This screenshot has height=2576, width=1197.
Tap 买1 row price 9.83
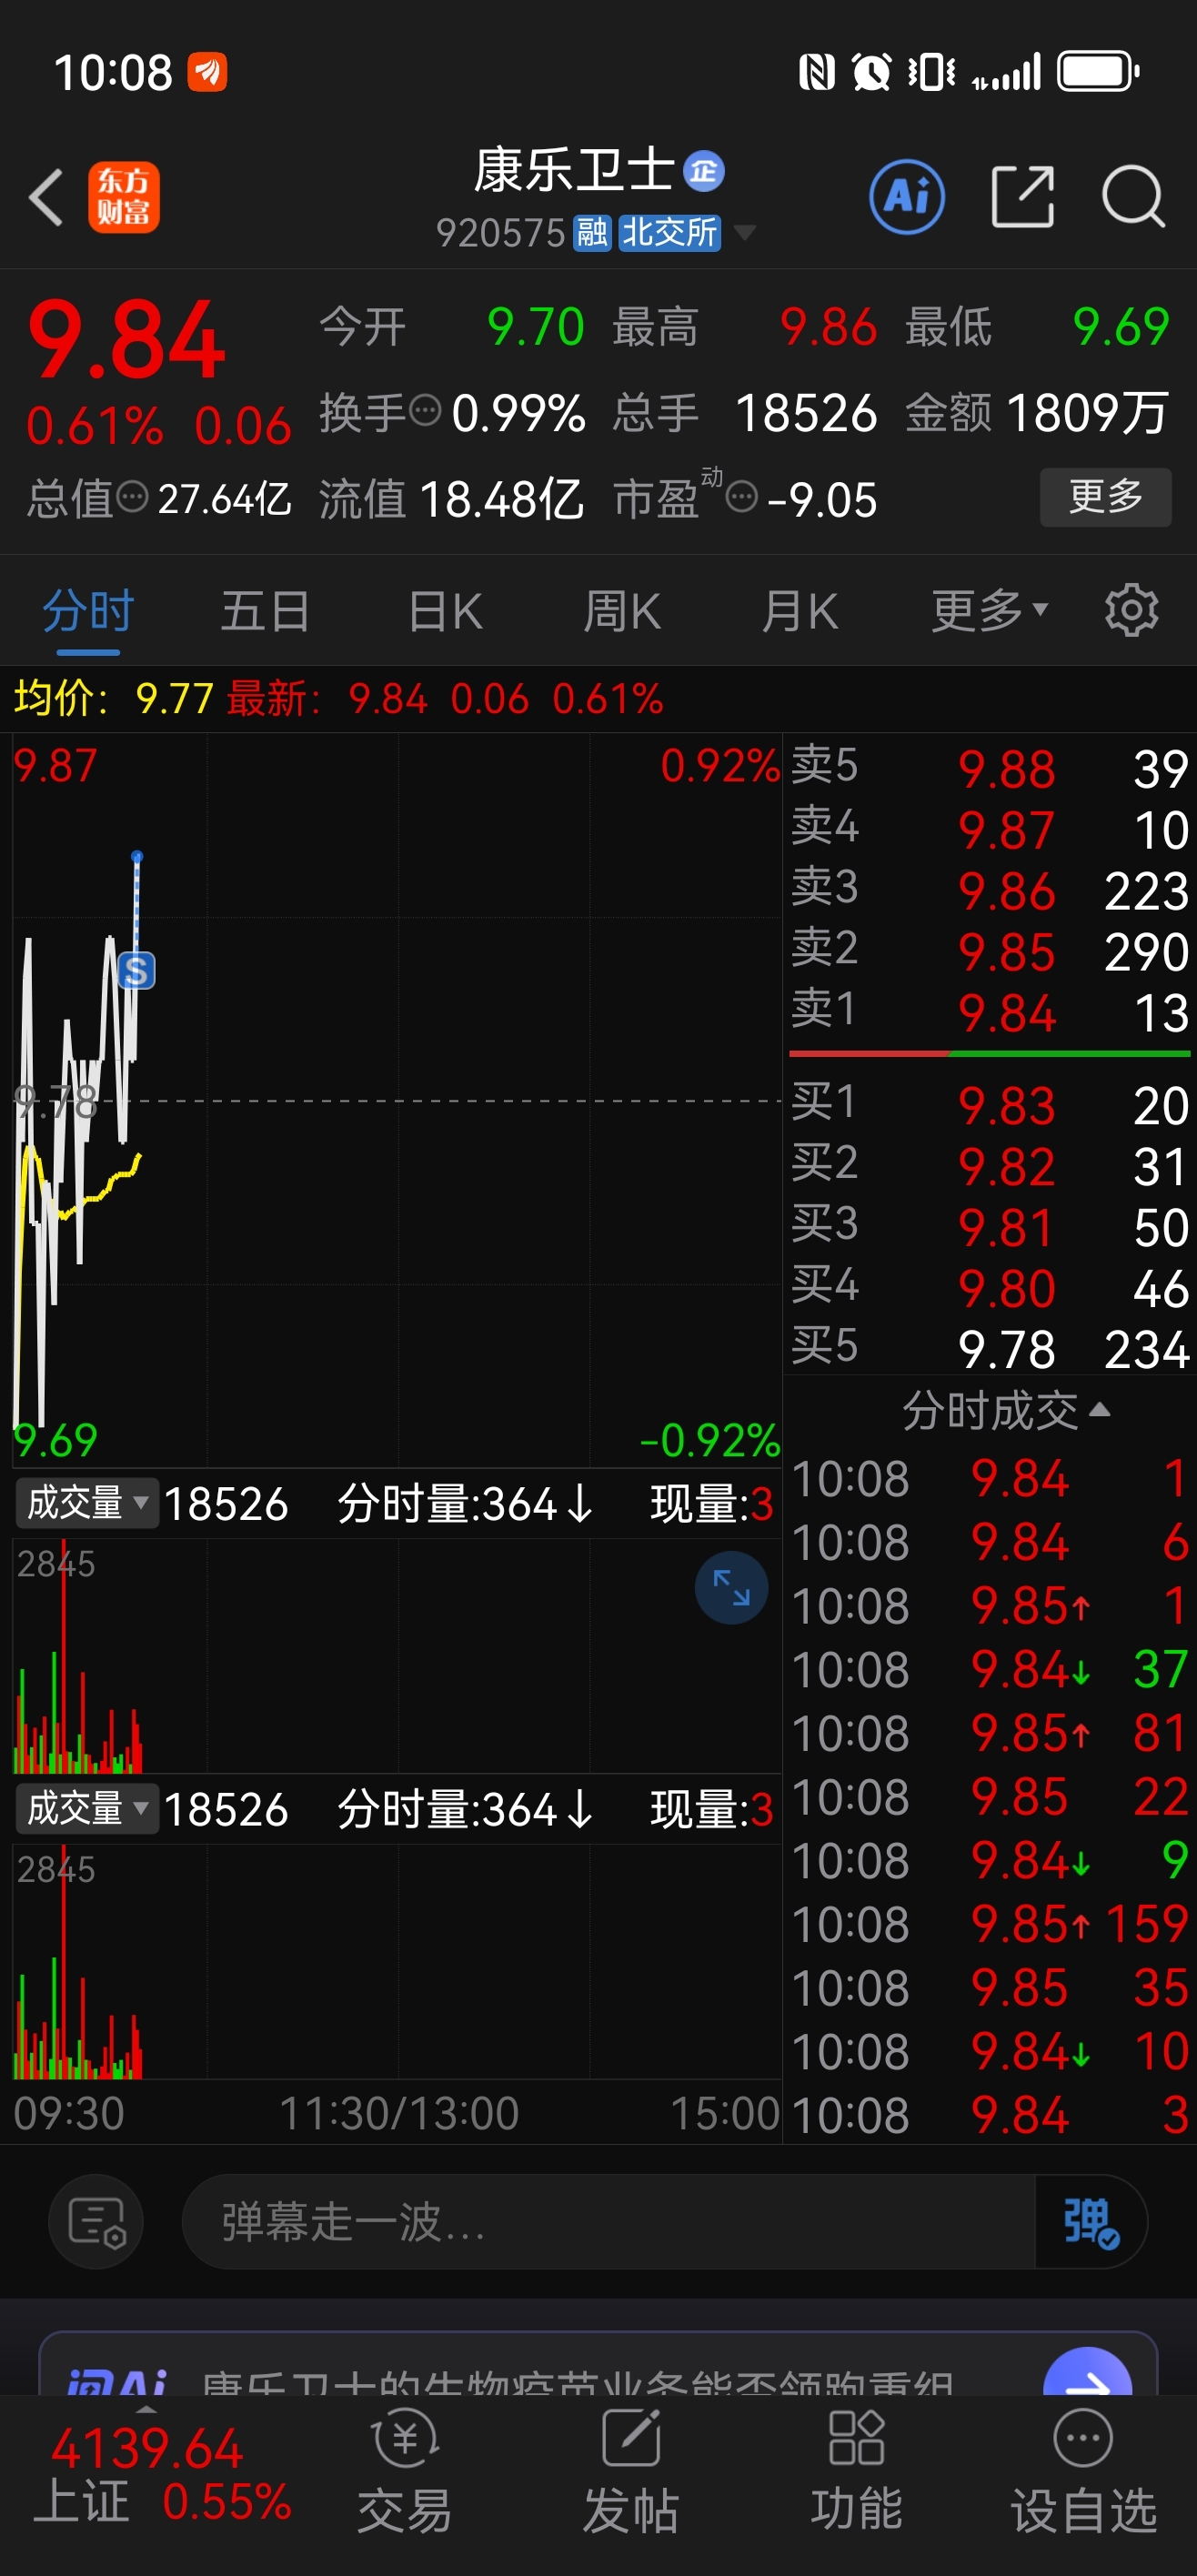1006,1105
